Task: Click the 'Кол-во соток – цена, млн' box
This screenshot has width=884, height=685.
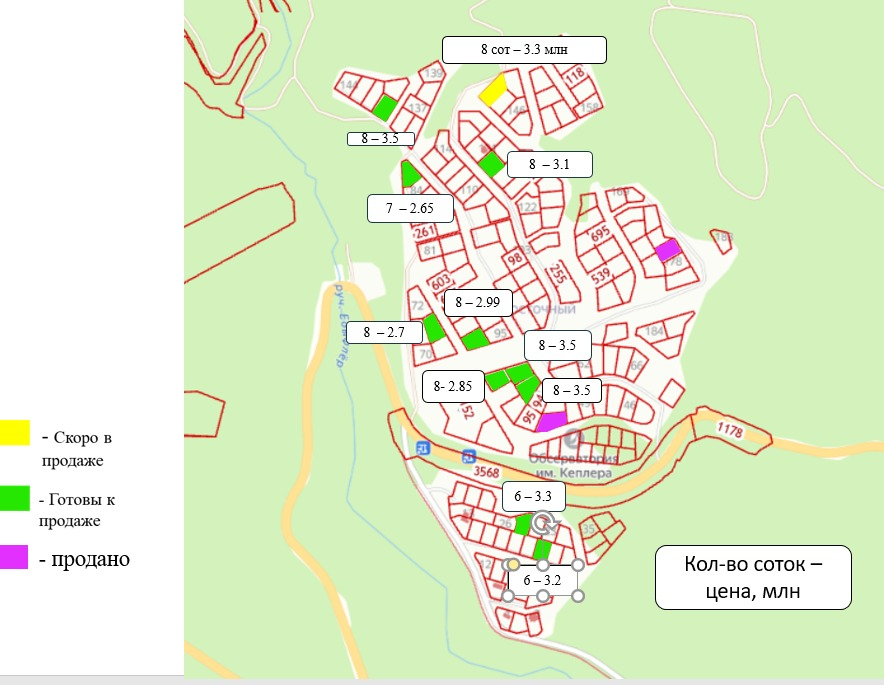Action: (752, 577)
